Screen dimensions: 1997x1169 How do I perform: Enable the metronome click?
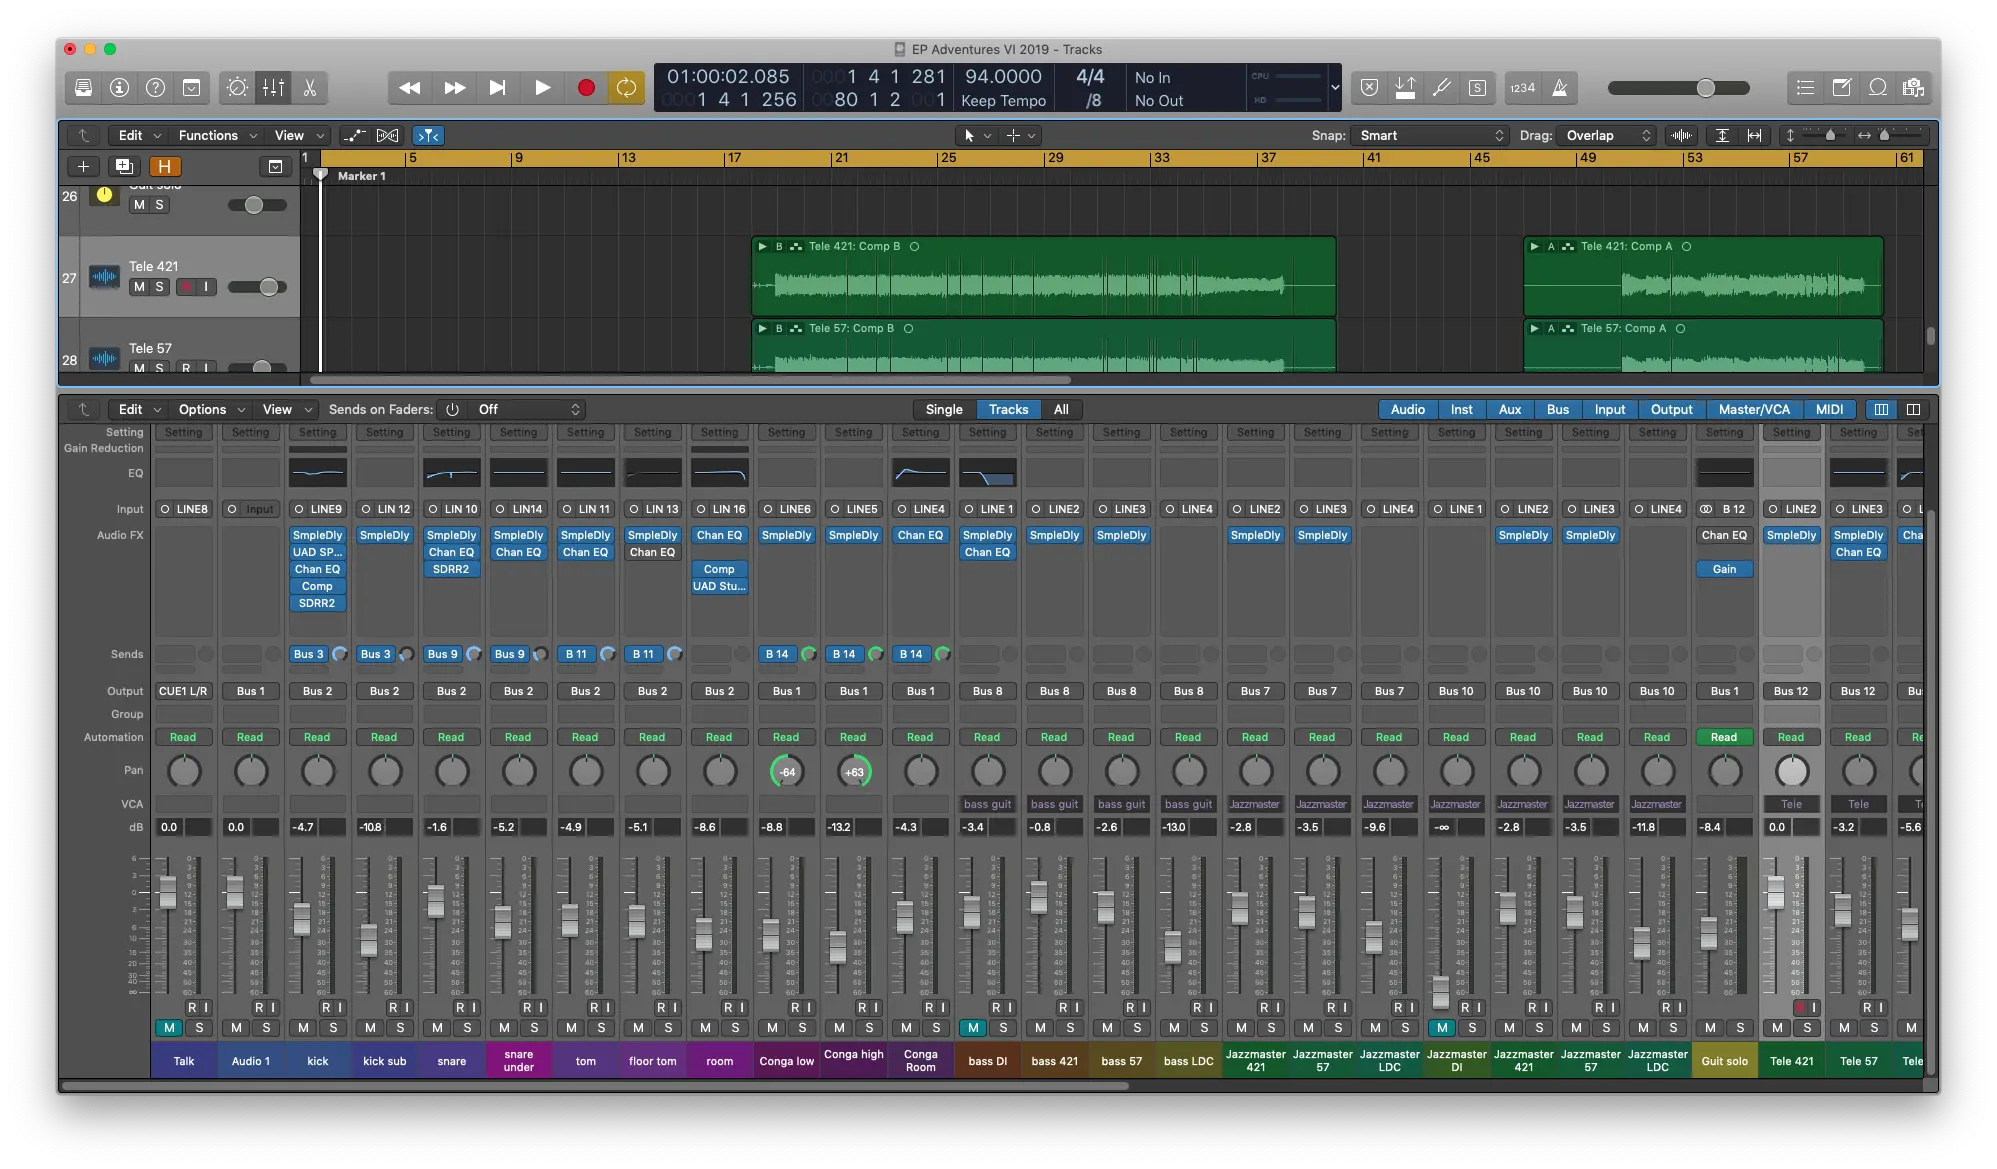pyautogui.click(x=1559, y=88)
